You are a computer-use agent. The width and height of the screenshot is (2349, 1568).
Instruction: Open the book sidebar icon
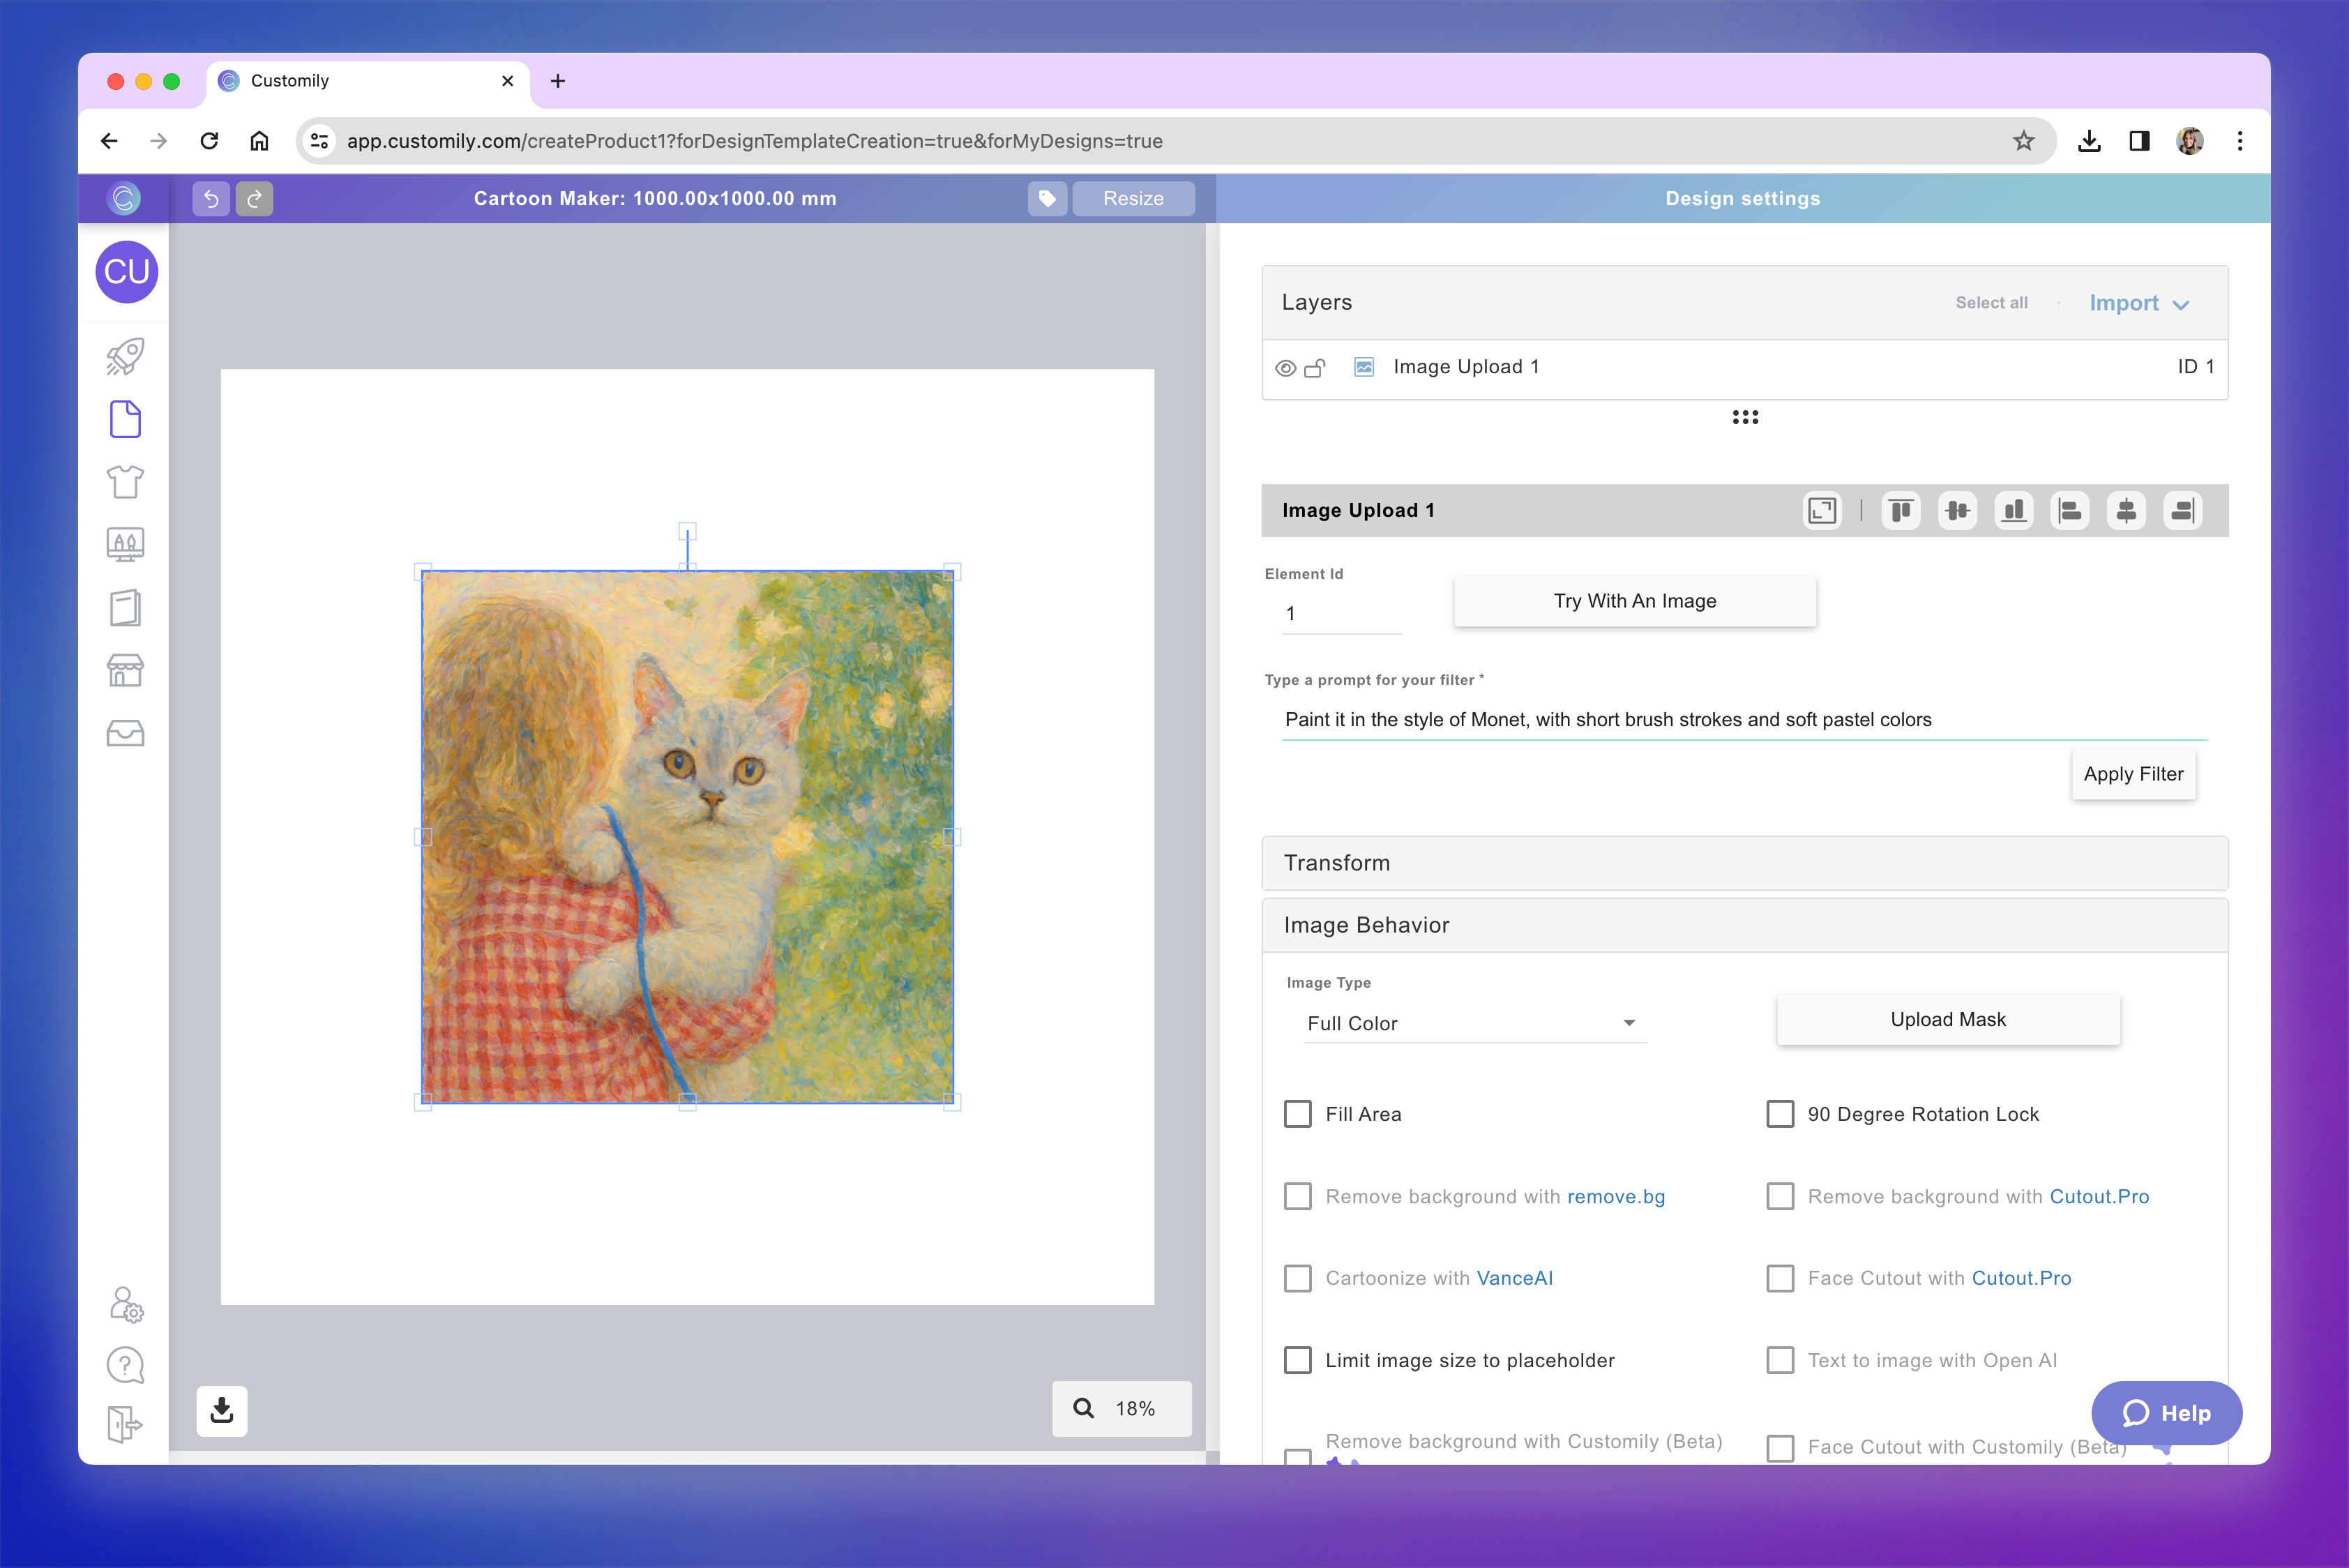(x=125, y=607)
